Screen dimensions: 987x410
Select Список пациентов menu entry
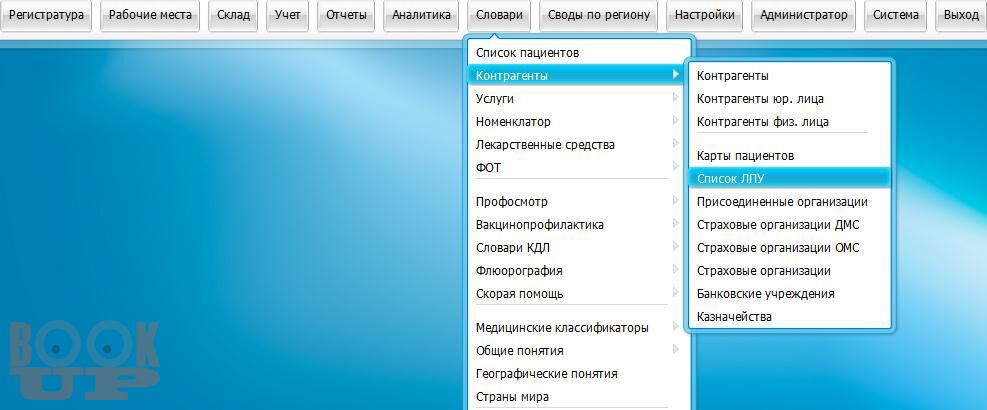click(578, 53)
